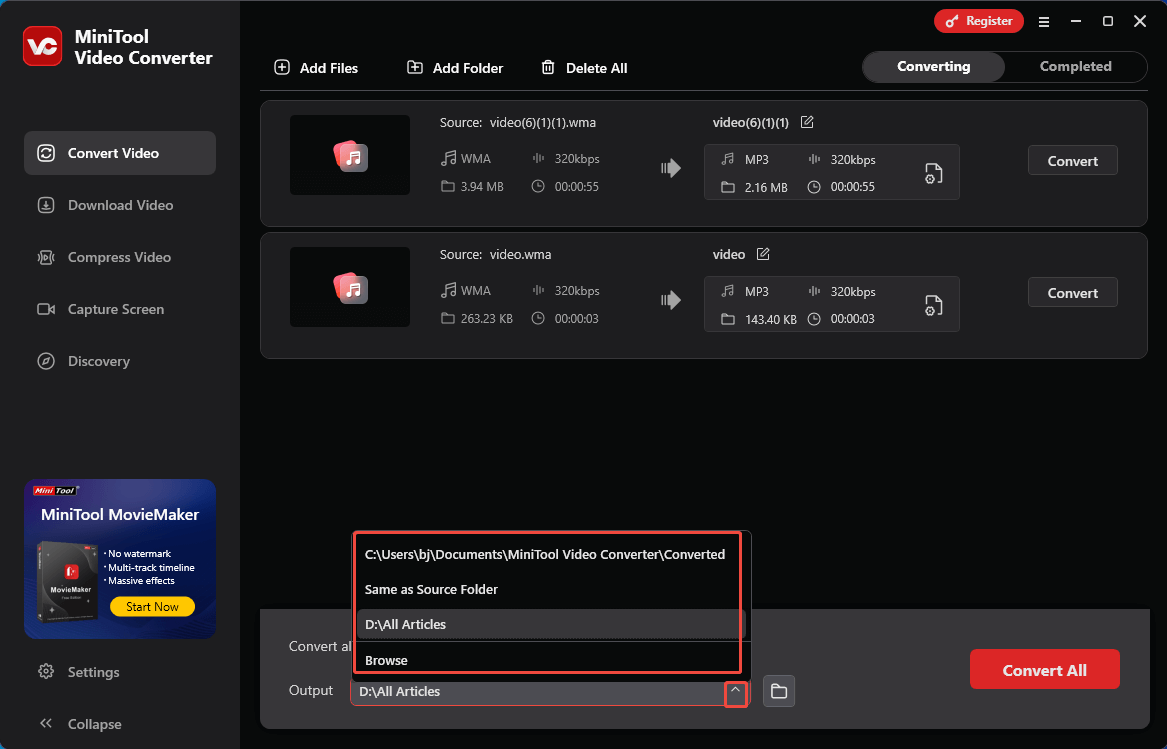
Task: Click the 3.94 MB source size
Action: click(482, 187)
